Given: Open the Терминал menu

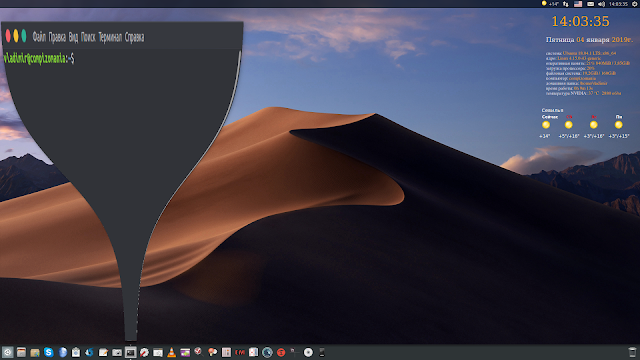Looking at the screenshot, I should pos(110,37).
